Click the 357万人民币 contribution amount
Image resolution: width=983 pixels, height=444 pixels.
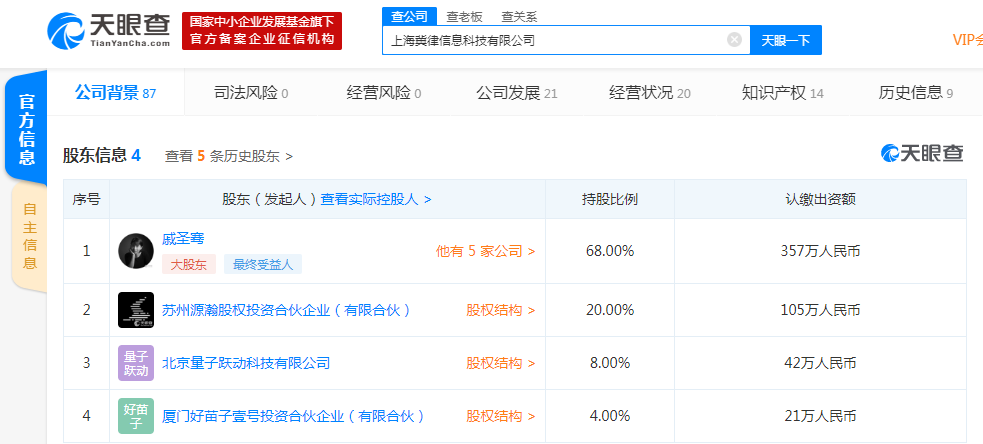[820, 251]
